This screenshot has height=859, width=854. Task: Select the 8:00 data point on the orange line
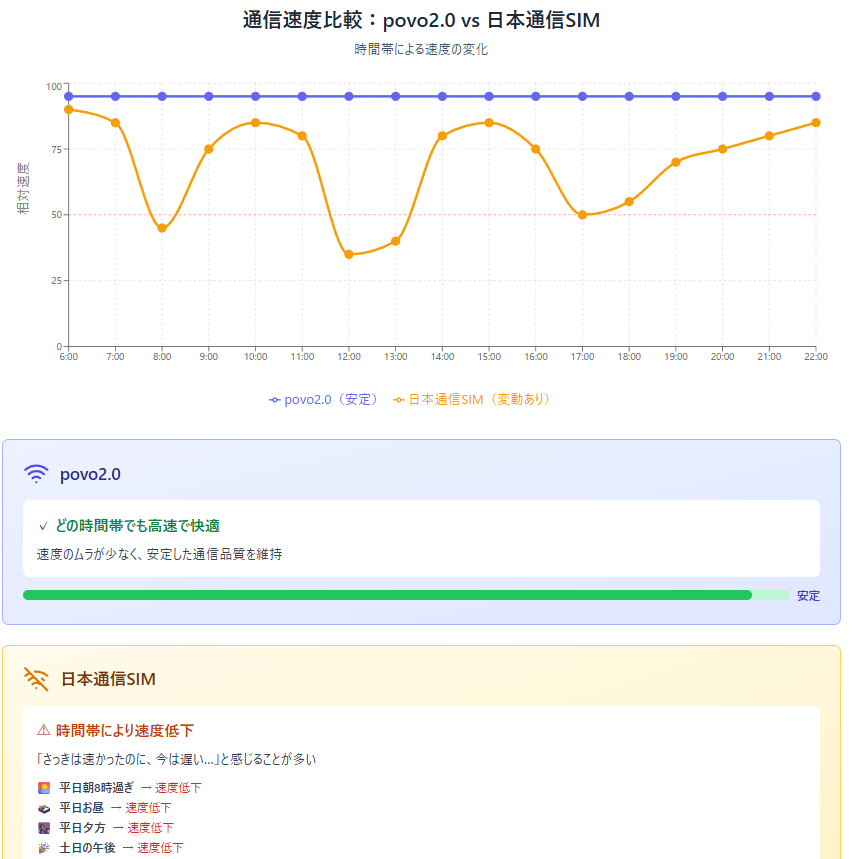(x=162, y=227)
